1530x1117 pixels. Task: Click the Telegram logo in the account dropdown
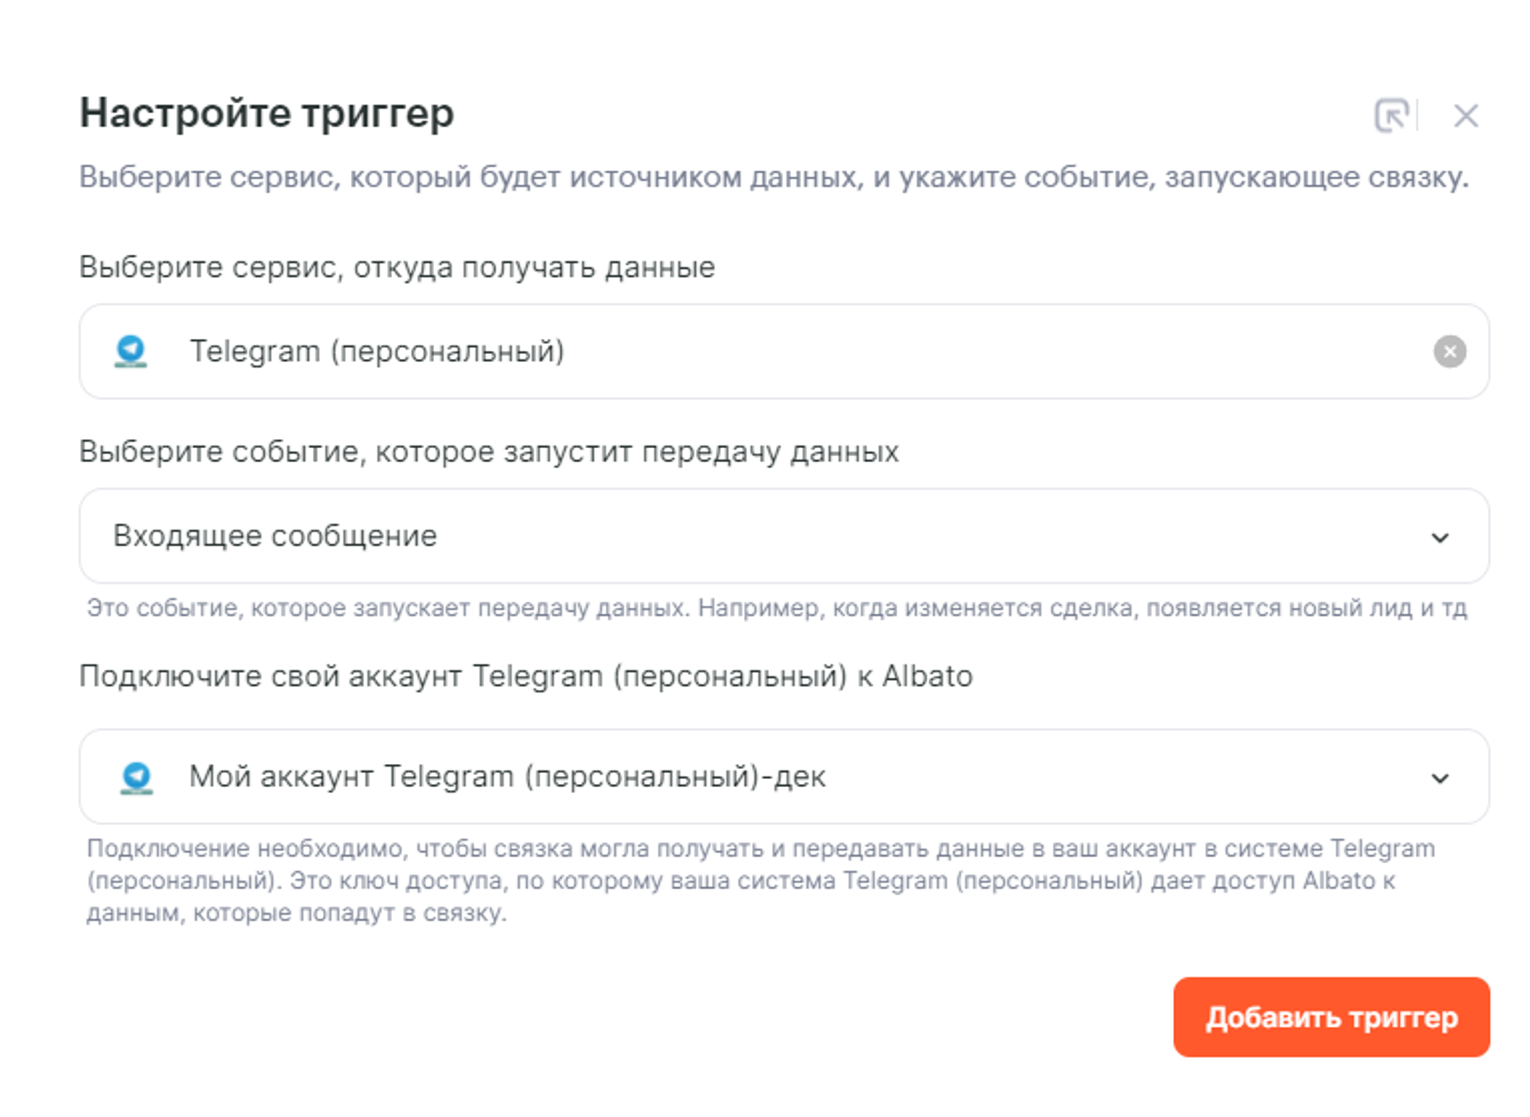click(137, 777)
